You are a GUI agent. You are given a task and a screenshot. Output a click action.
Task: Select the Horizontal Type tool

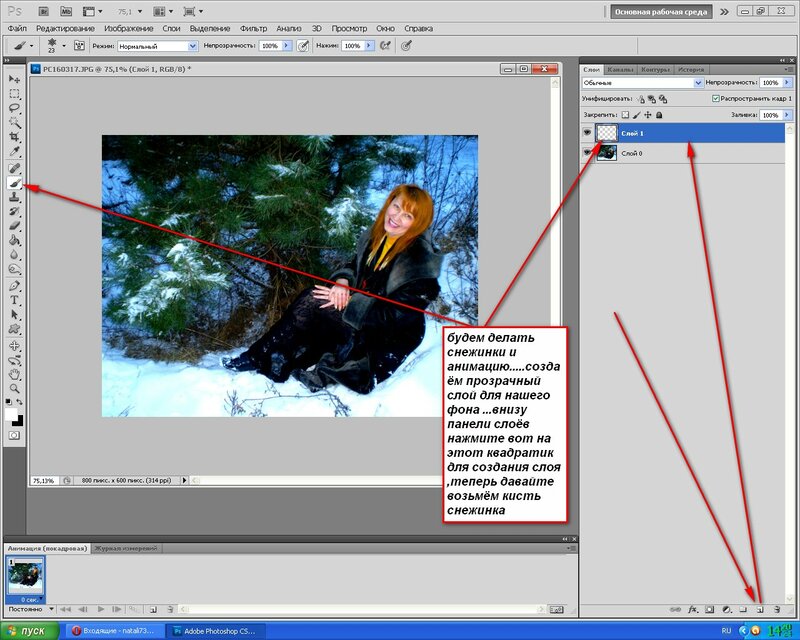14,299
